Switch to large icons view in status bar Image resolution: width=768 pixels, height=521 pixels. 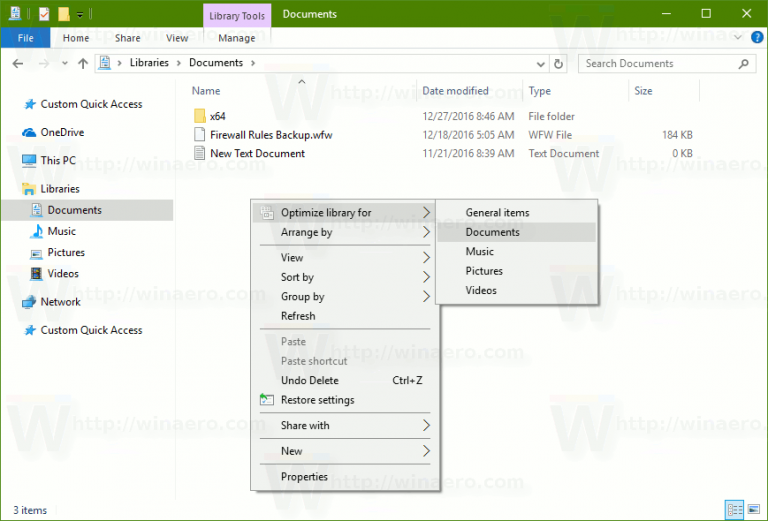[x=753, y=510]
